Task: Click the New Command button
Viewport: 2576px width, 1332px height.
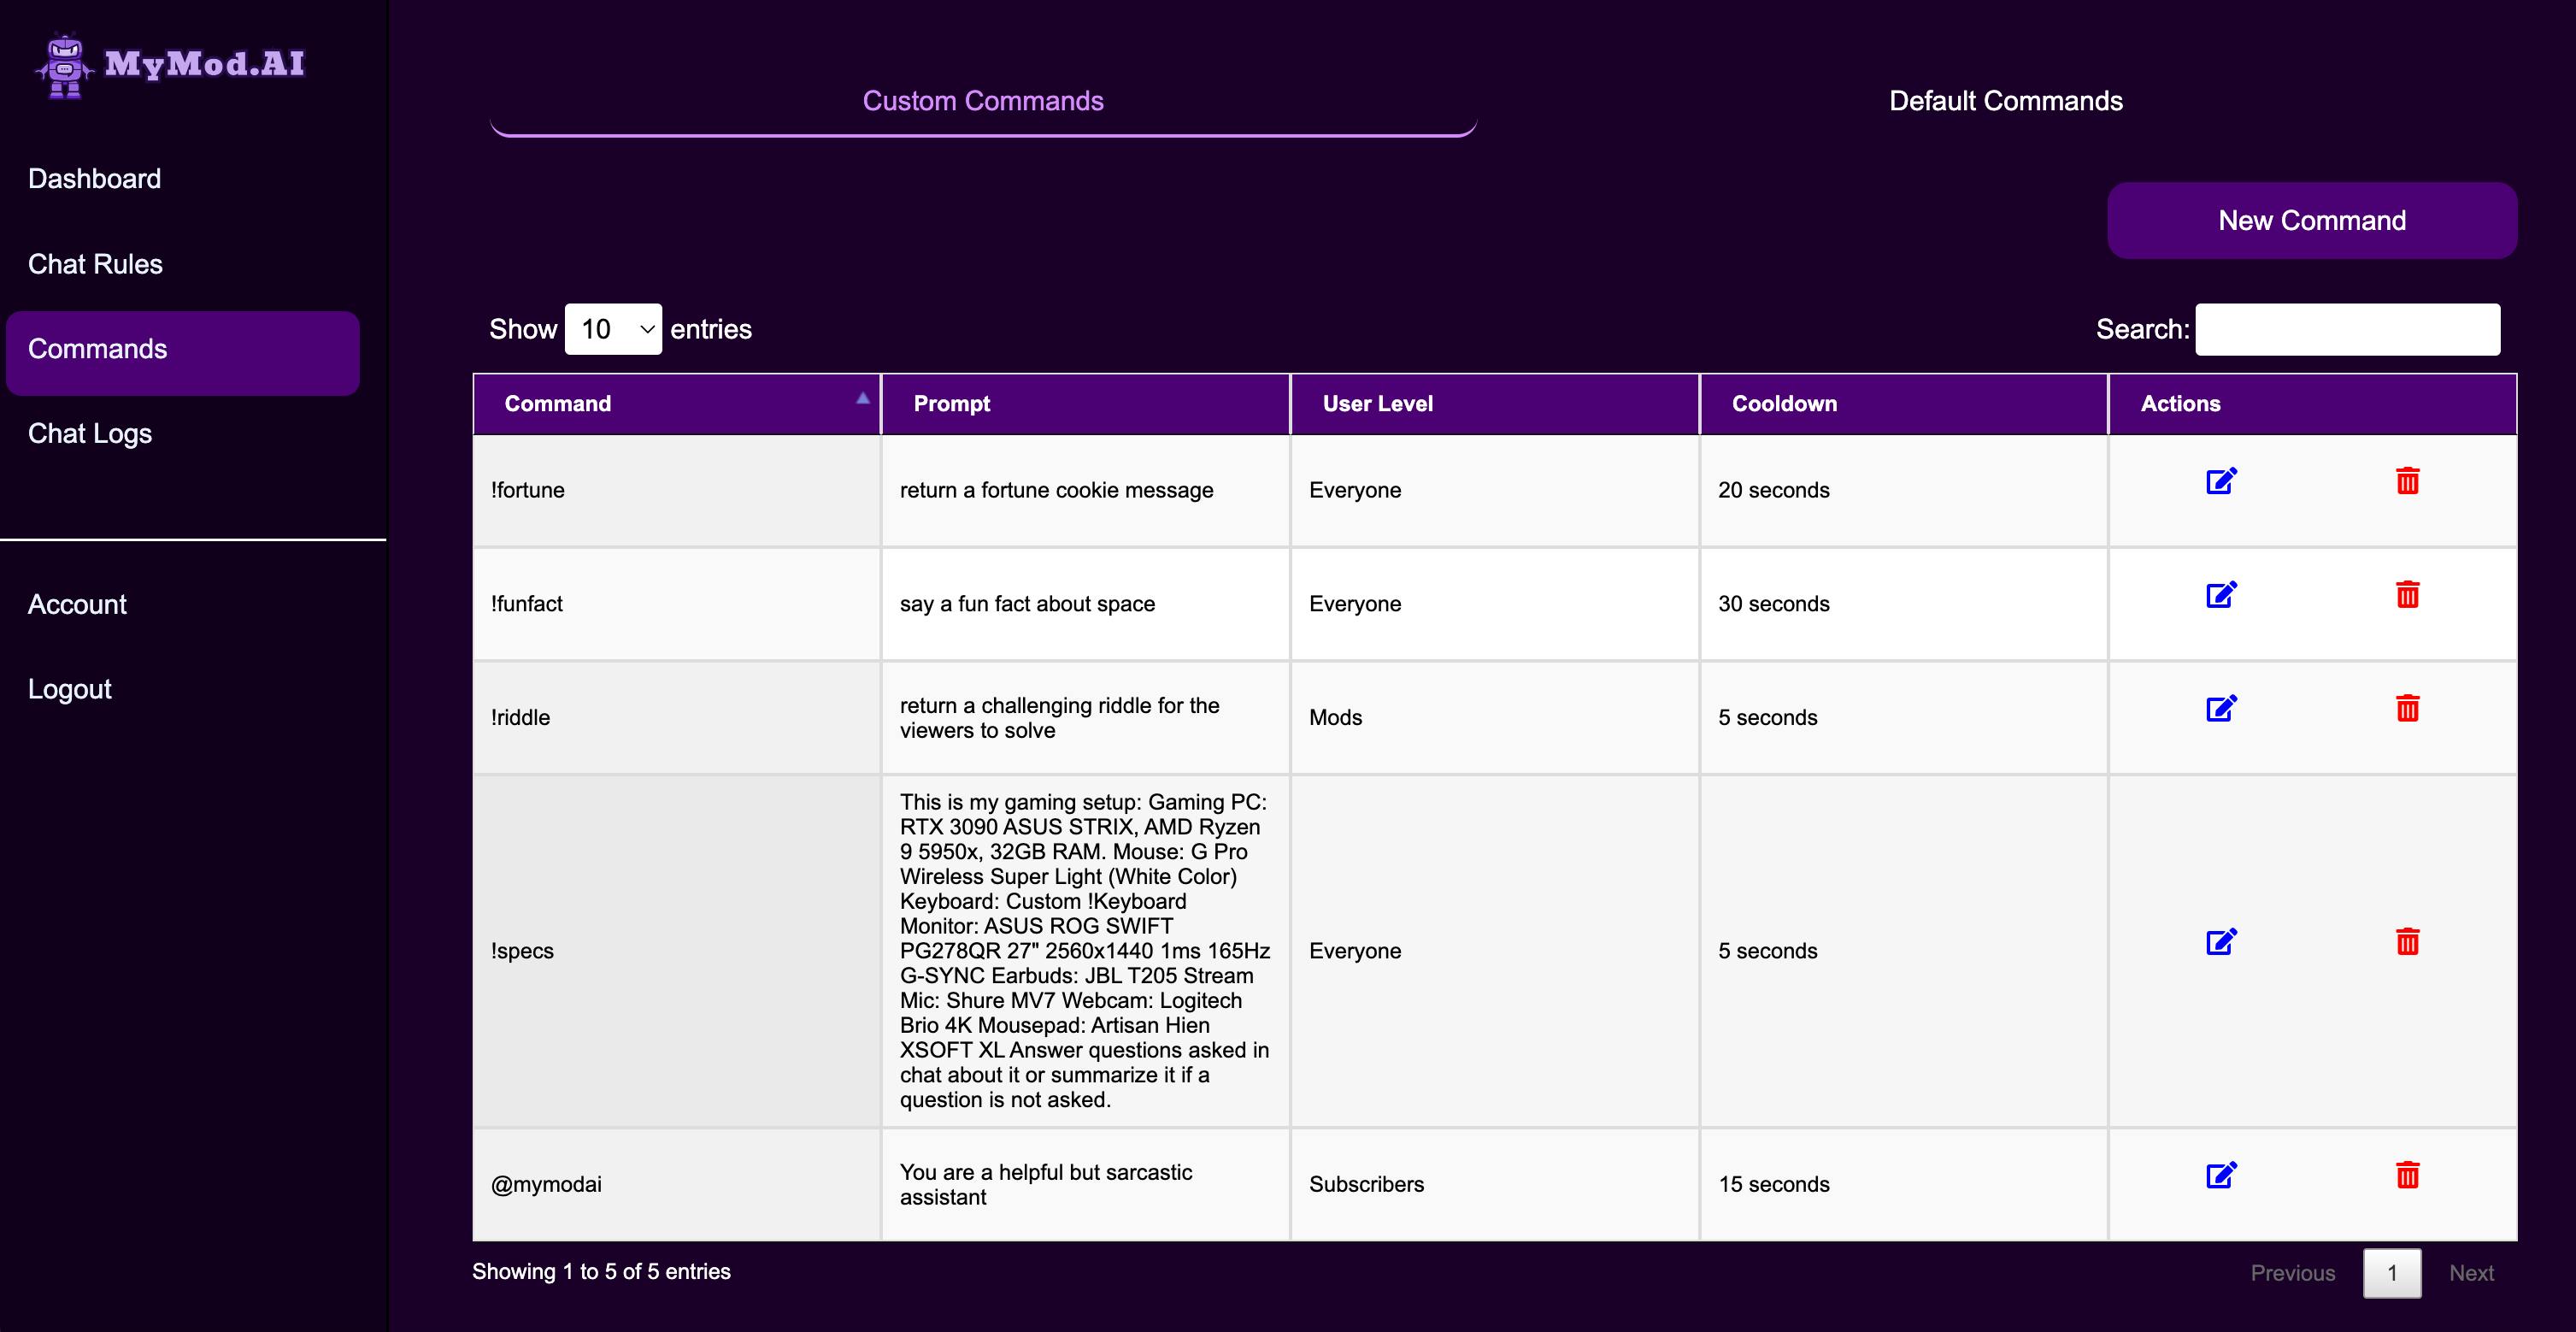Action: (x=2312, y=221)
